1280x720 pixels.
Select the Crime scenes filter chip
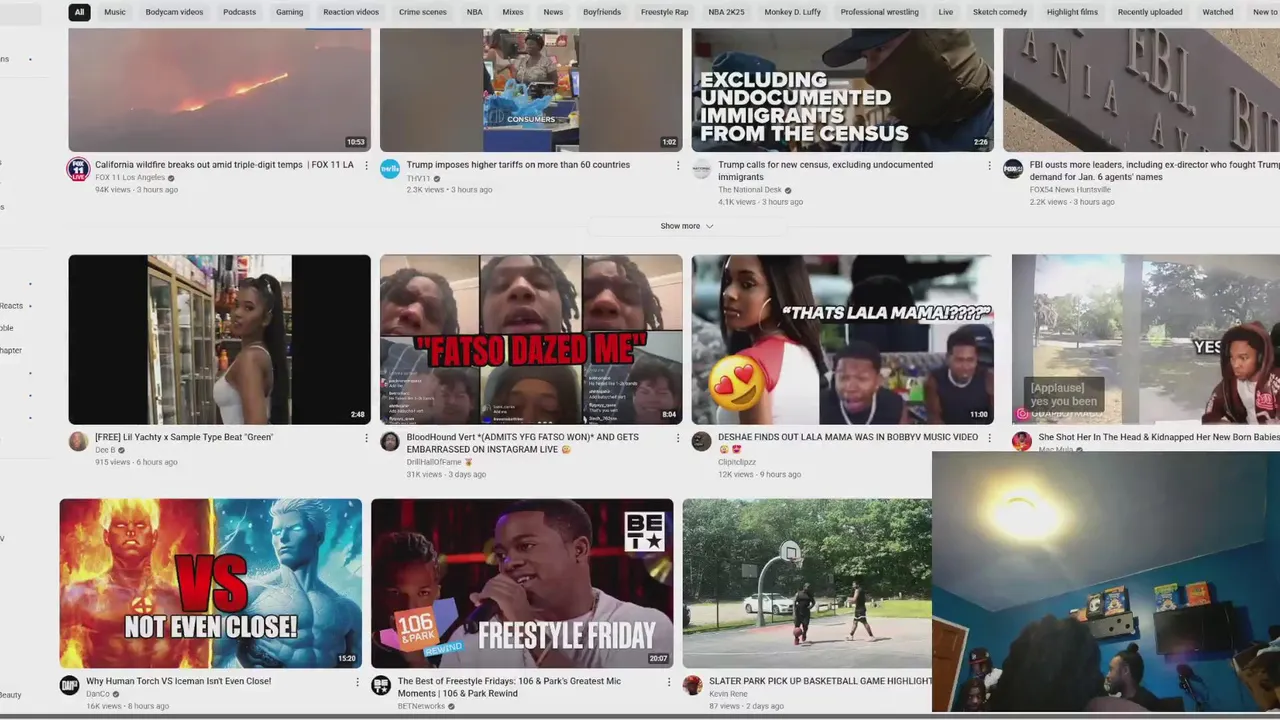pyautogui.click(x=423, y=12)
